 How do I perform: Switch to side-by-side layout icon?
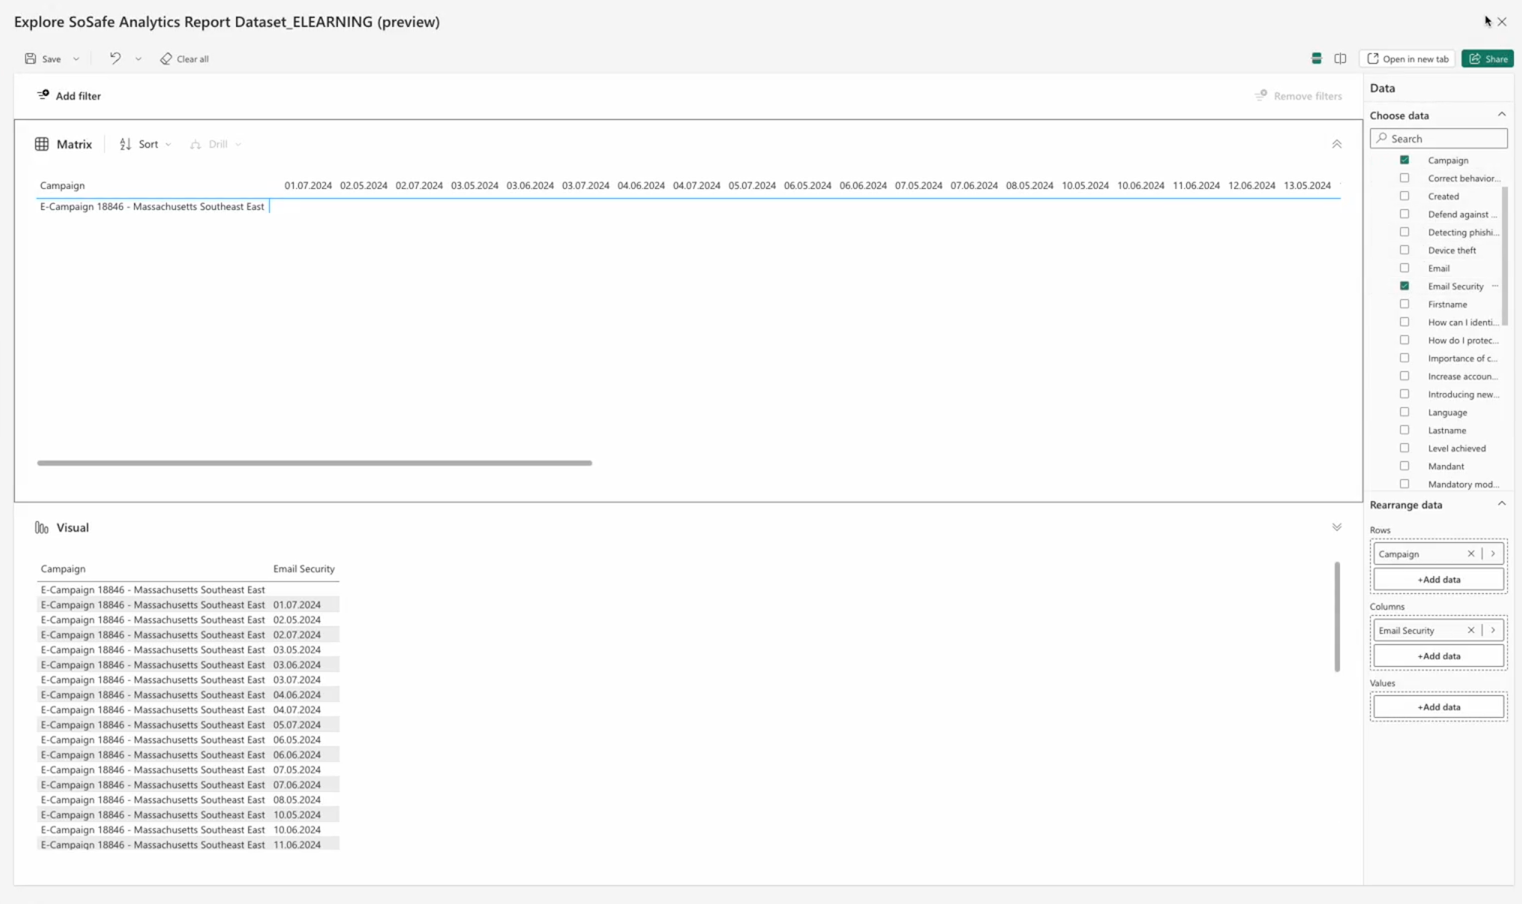click(x=1340, y=59)
